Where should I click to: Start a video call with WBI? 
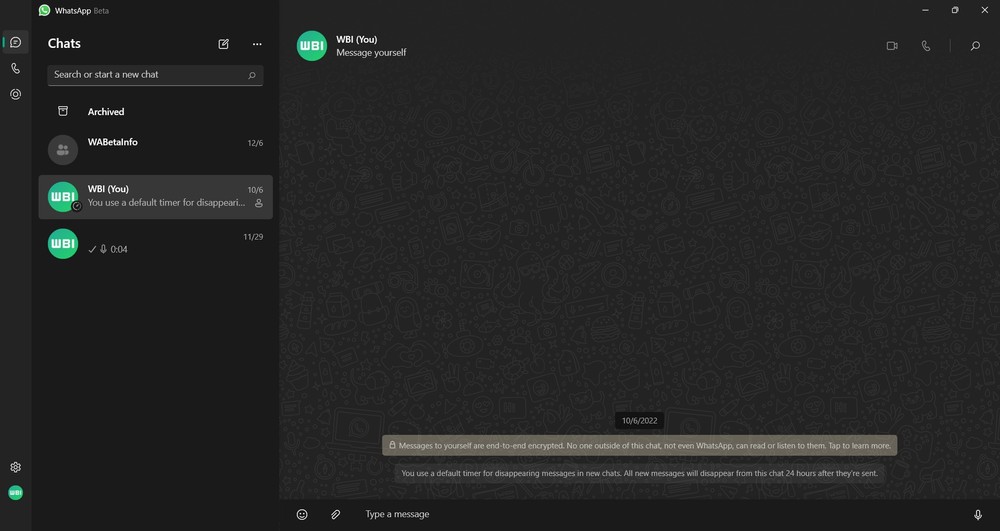pyautogui.click(x=892, y=46)
